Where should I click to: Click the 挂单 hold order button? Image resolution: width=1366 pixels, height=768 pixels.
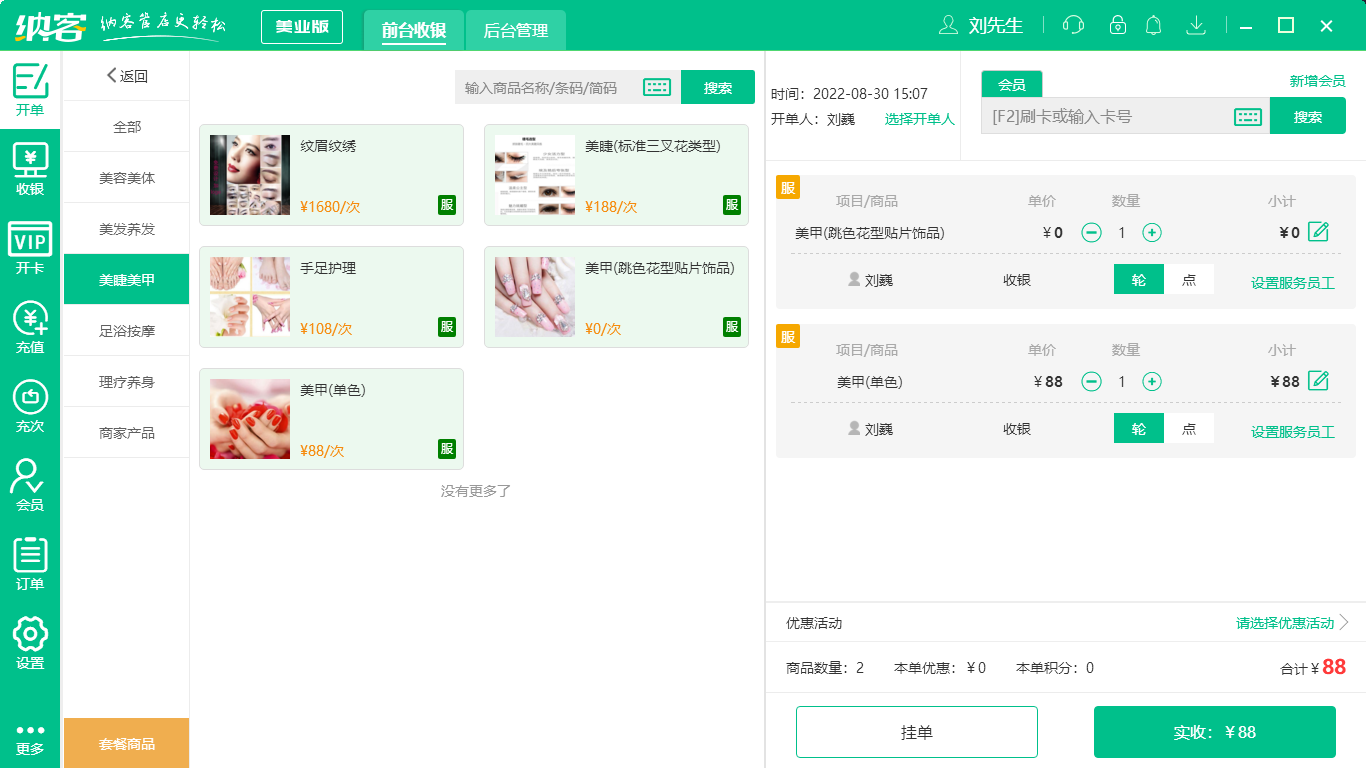coord(916,731)
